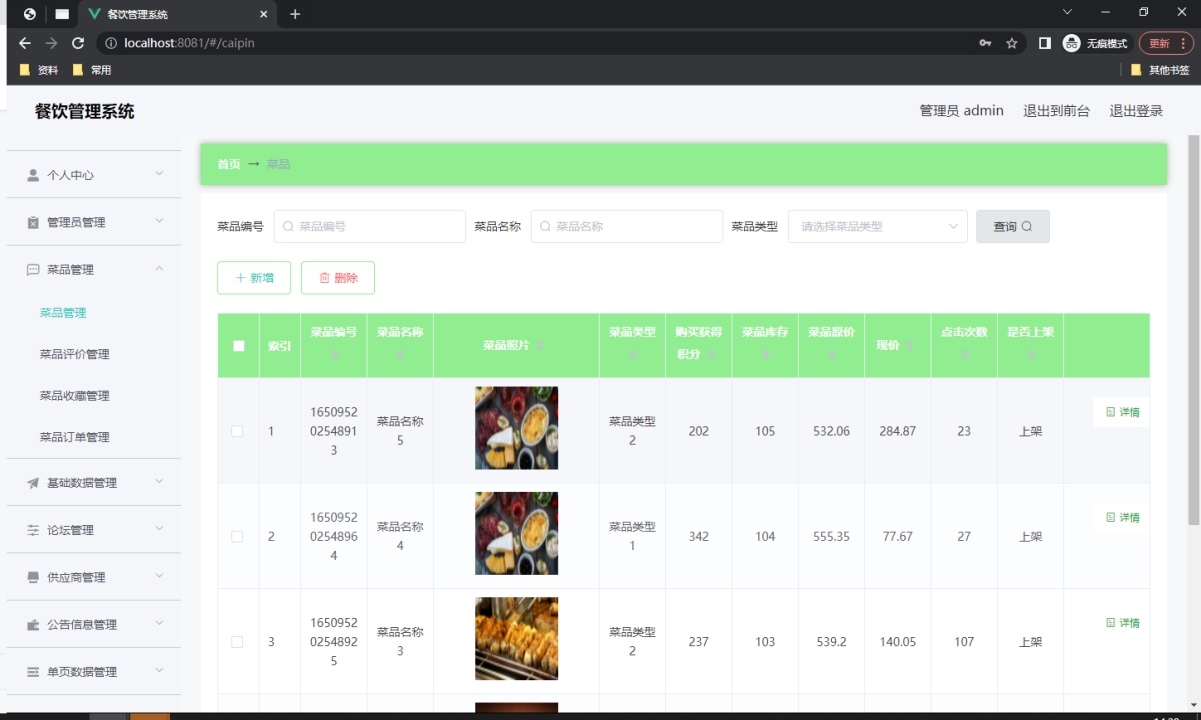Image resolution: width=1201 pixels, height=720 pixels.
Task: Click the 退出到前台 link
Action: click(x=1056, y=111)
